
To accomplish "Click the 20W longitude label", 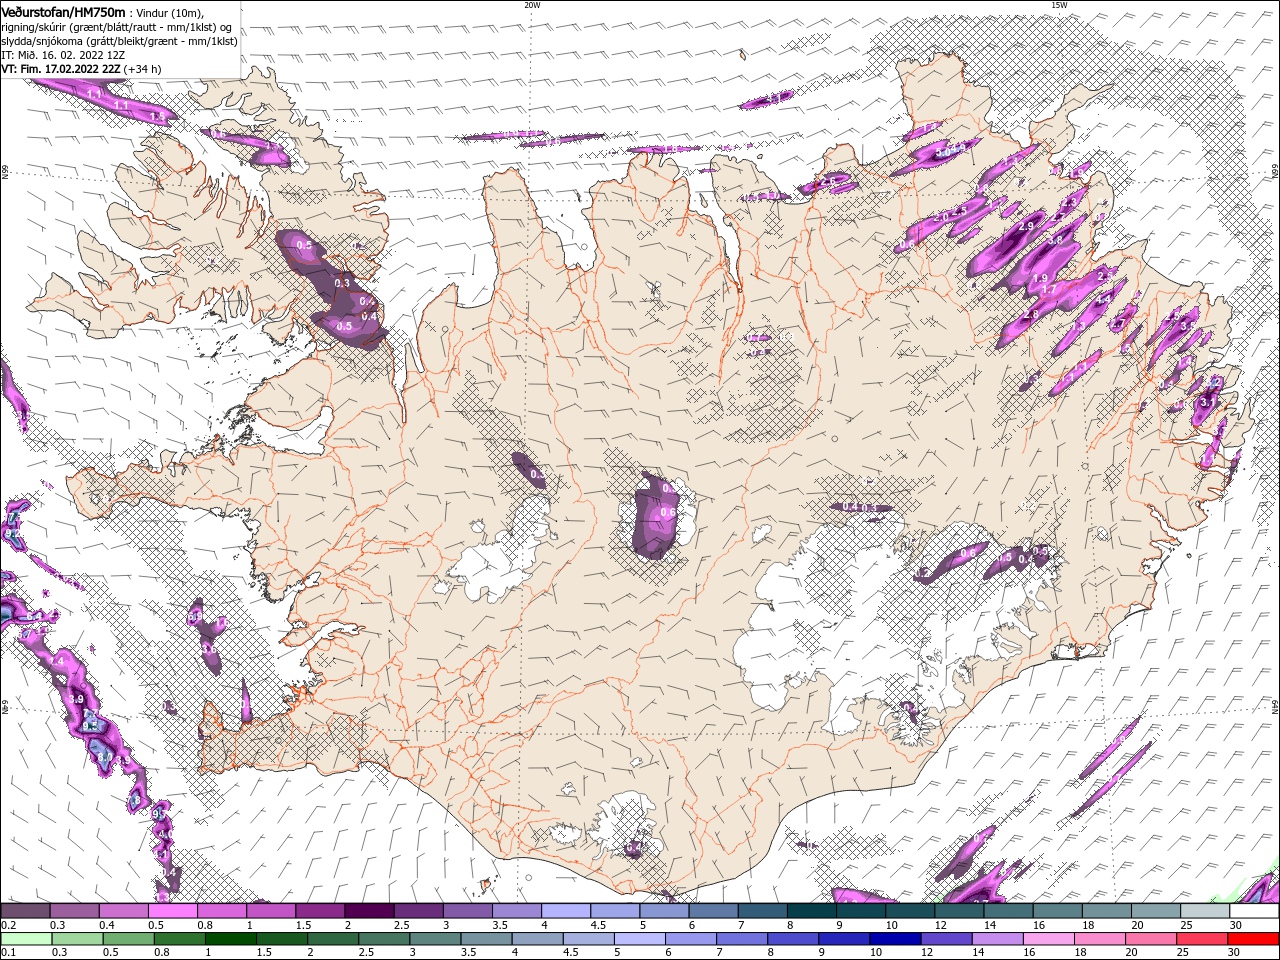I will 532,5.
